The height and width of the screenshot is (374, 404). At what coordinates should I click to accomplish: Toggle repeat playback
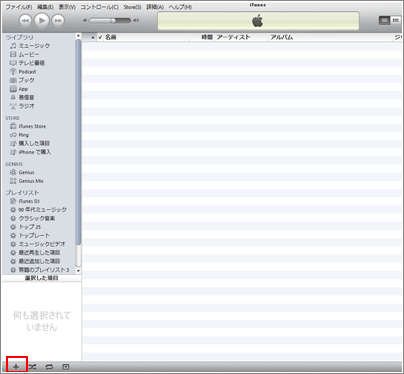point(49,367)
